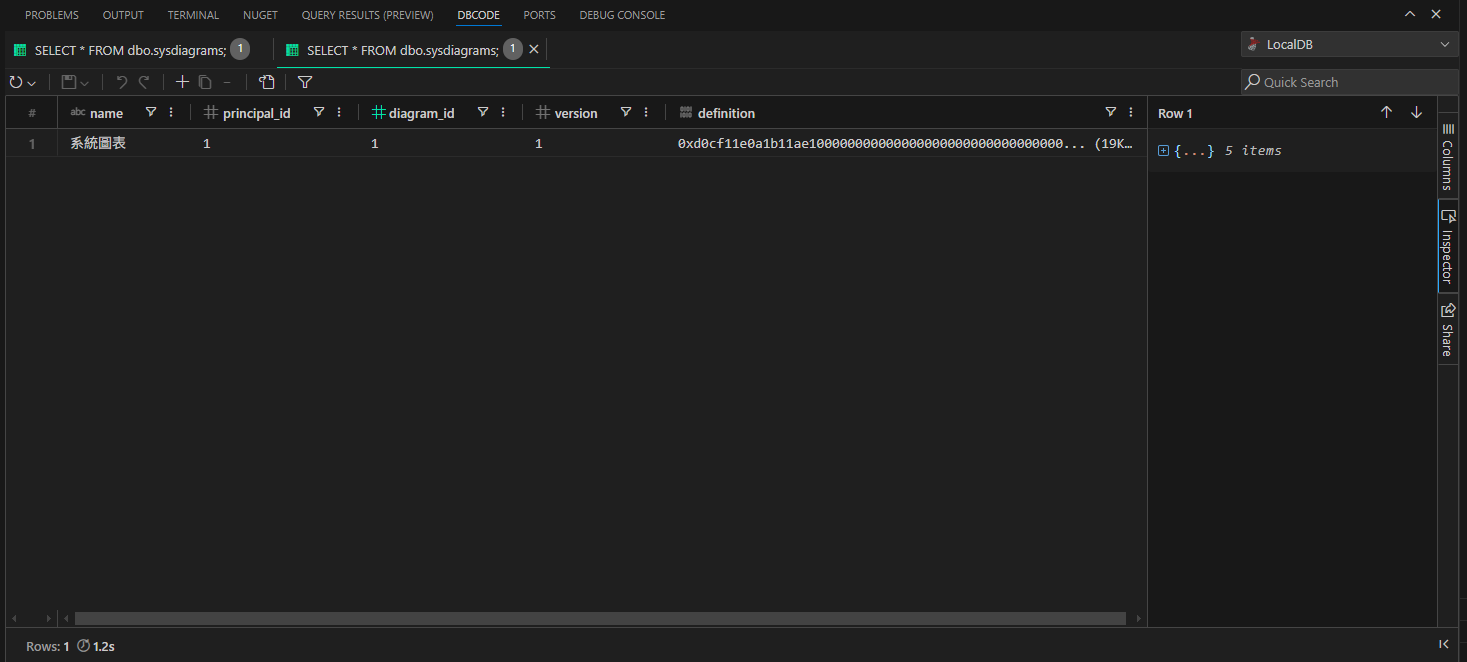Toggle the toolbar filter funnel icon
This screenshot has width=1467, height=662.
coord(305,82)
